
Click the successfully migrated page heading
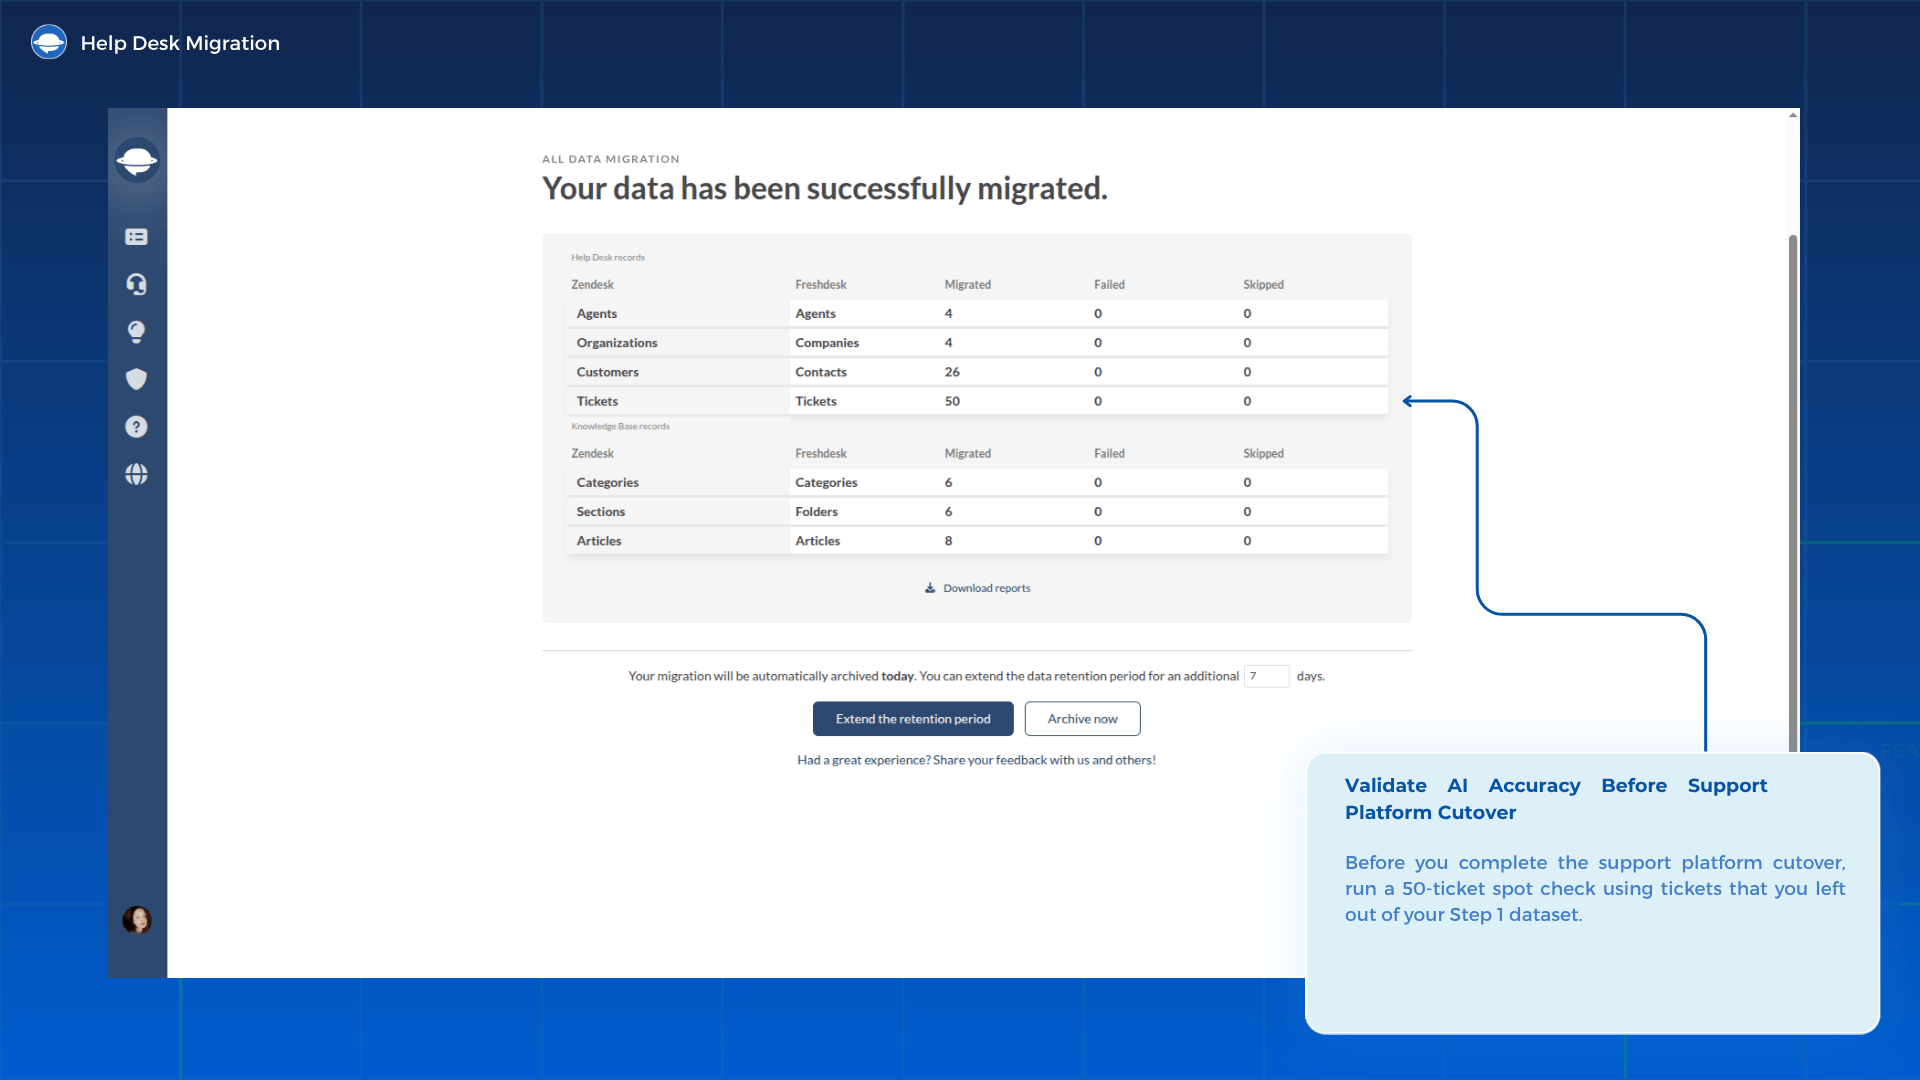824,189
